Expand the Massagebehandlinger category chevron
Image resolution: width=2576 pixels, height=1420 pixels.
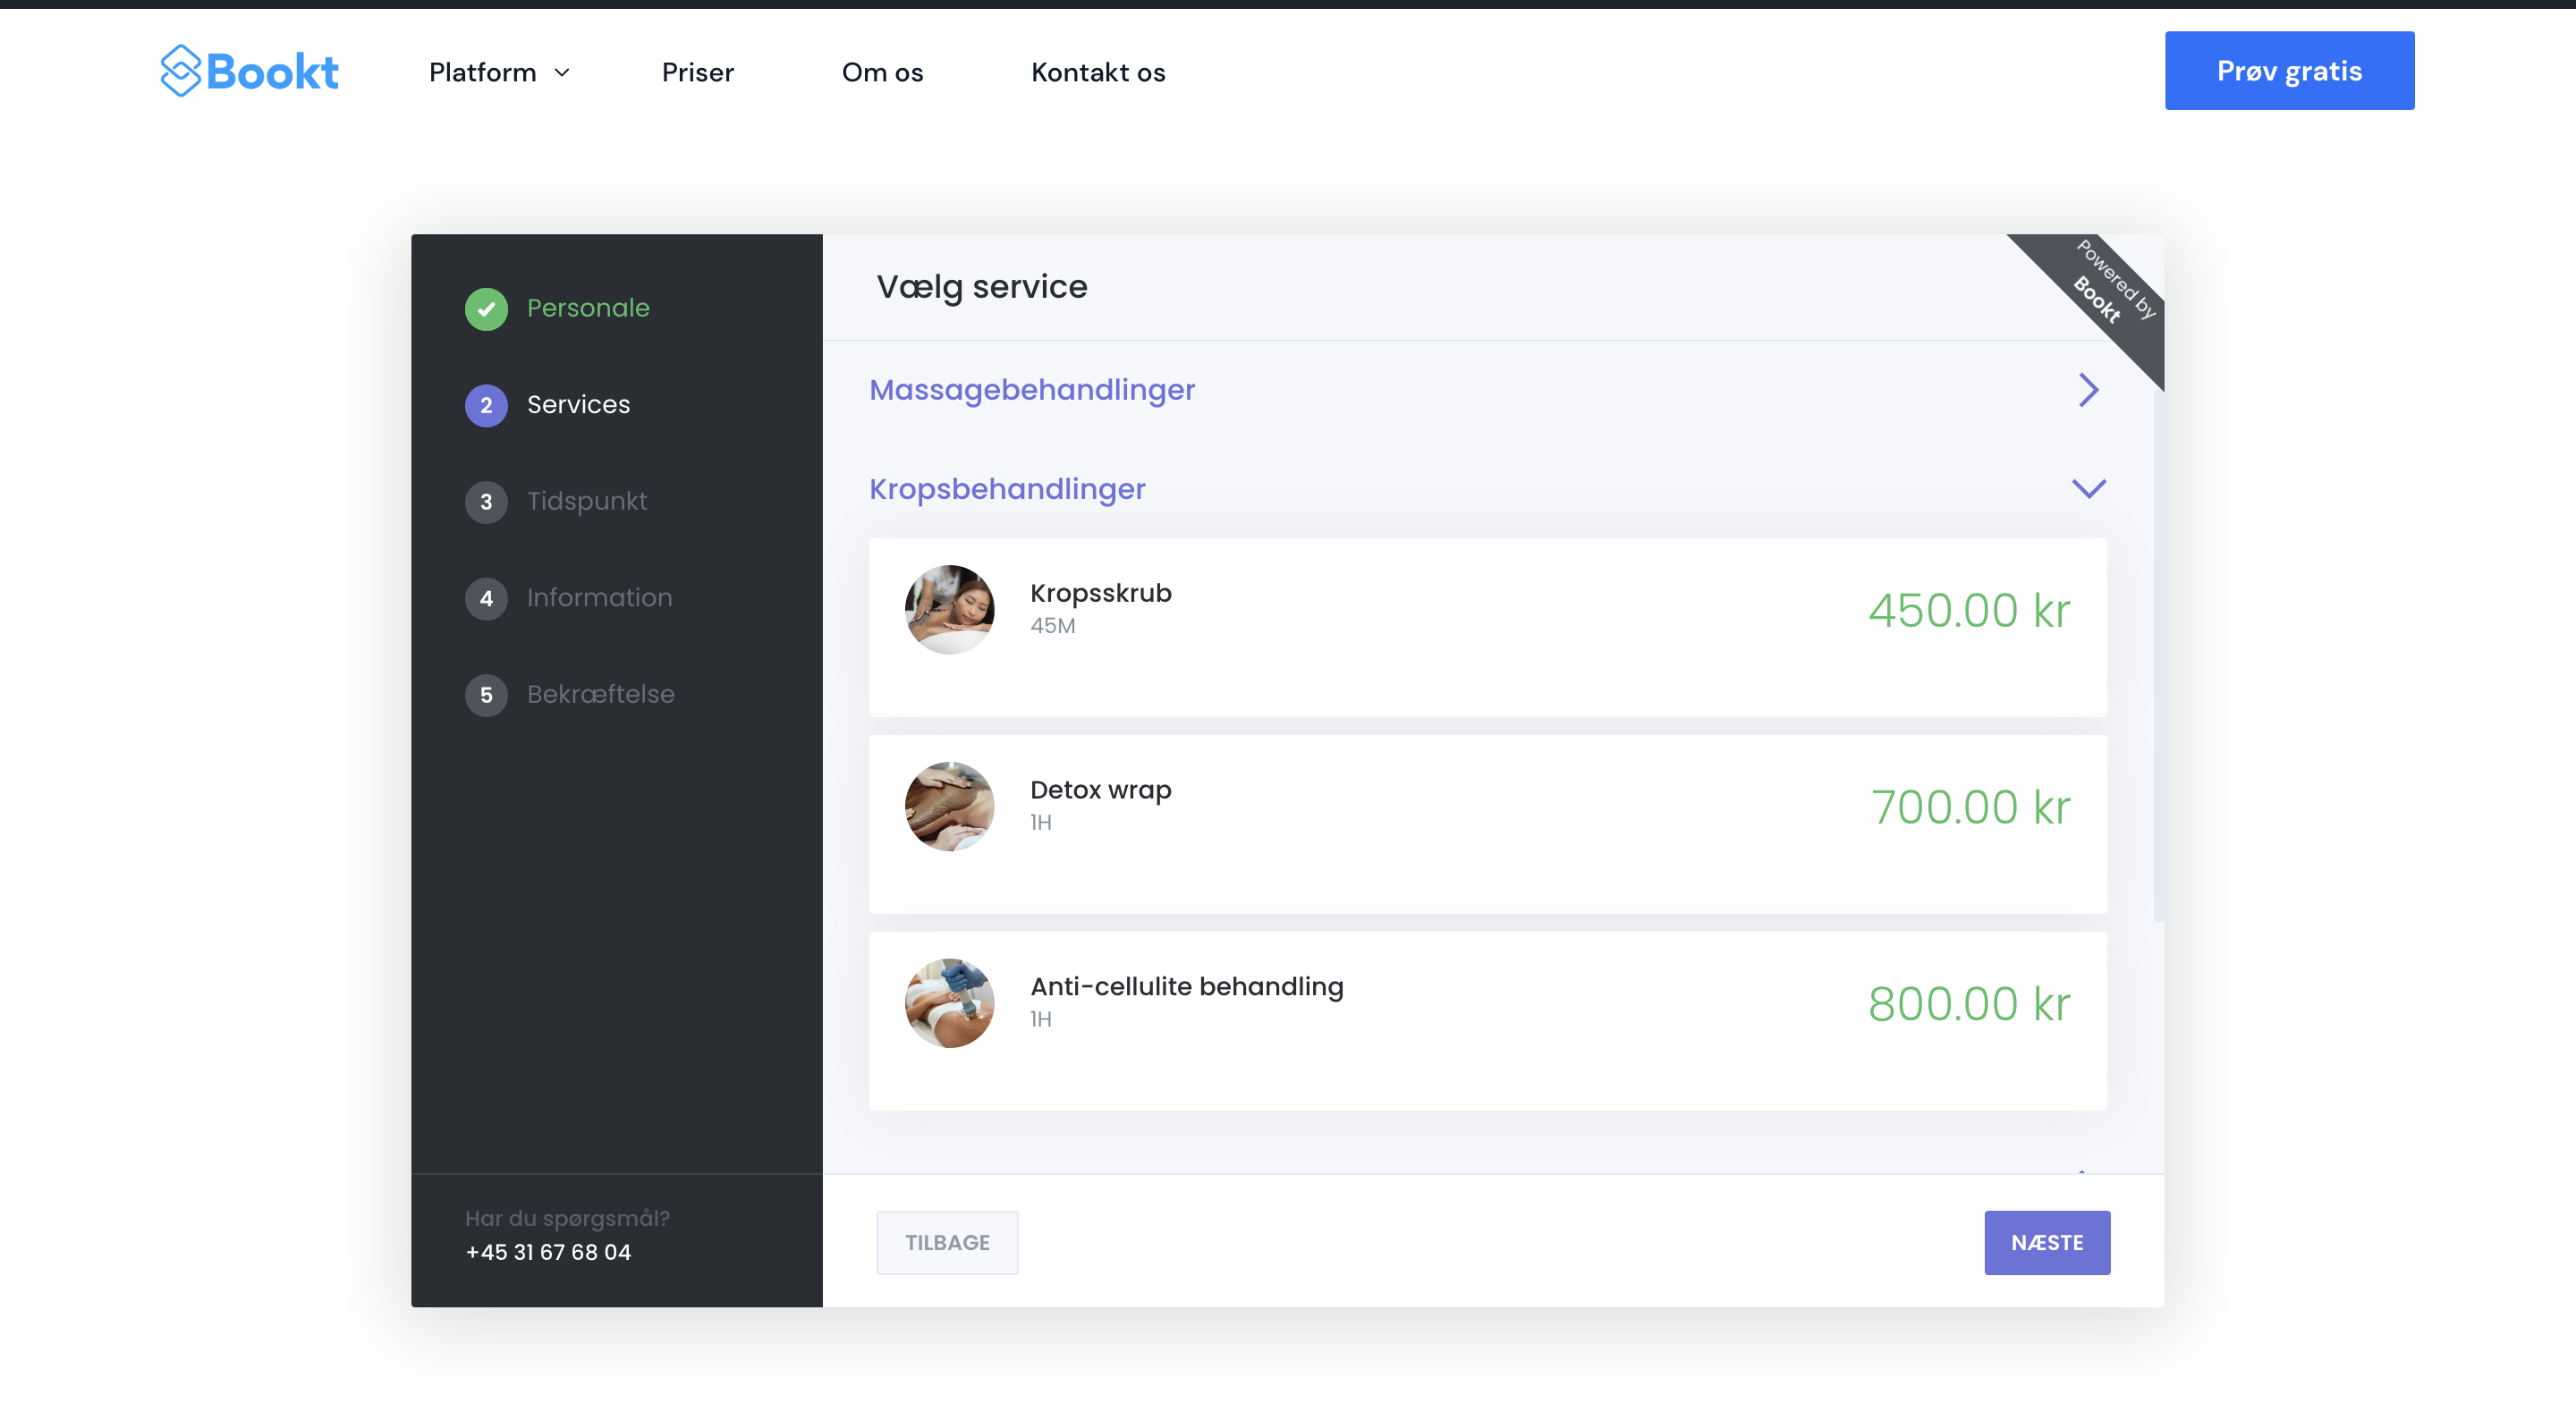coord(2088,390)
